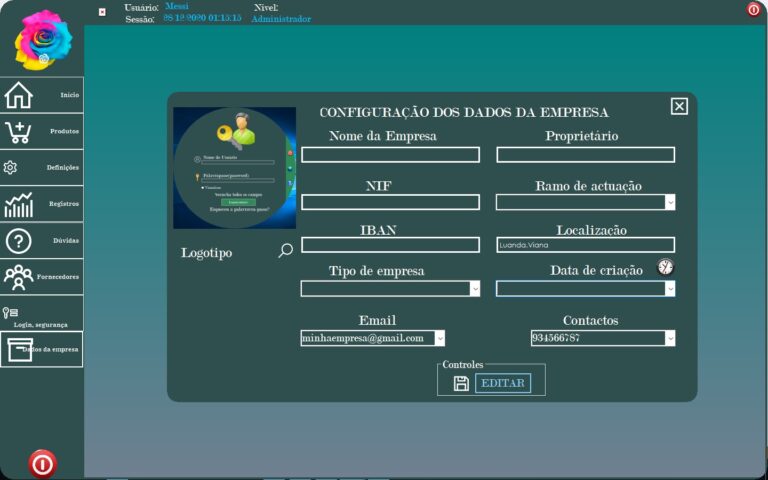
Task: Click the key security icon
Action: [x=10, y=312]
